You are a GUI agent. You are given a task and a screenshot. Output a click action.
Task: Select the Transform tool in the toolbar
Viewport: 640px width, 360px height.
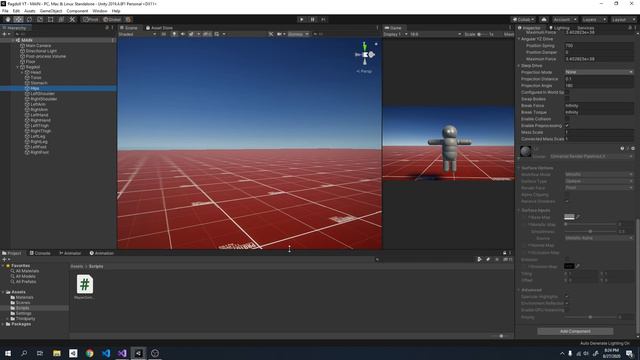[61, 19]
